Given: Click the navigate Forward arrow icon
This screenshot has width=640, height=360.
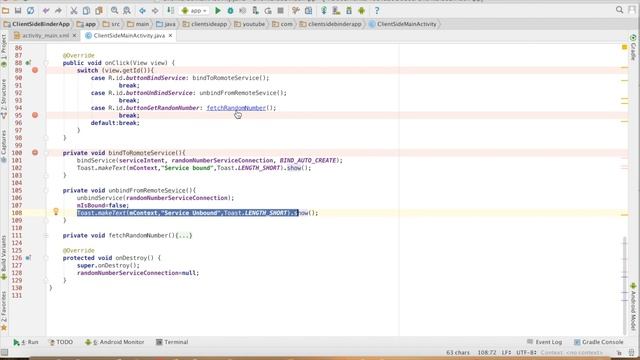Looking at the screenshot, I should click(155, 10).
